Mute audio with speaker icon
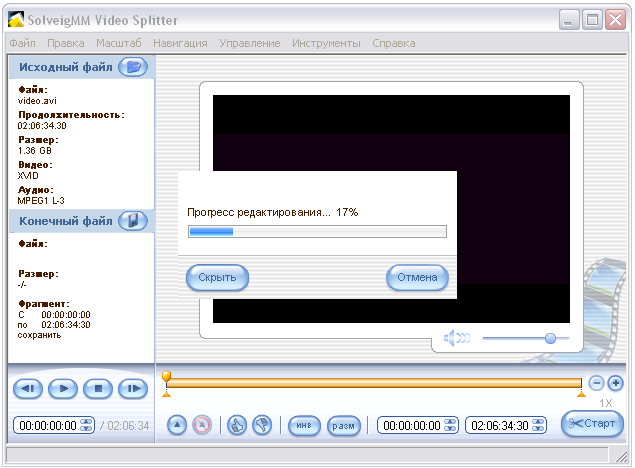Image resolution: width=635 pixels, height=468 pixels. pos(457,338)
